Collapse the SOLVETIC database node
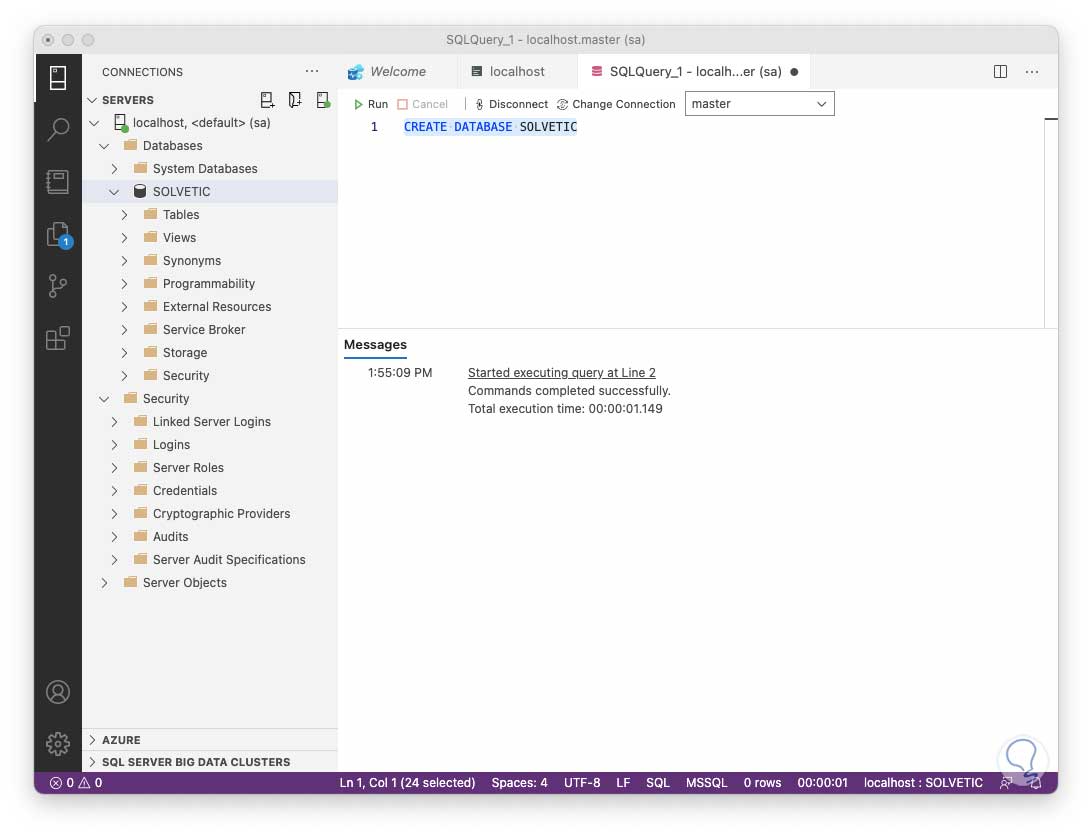 [114, 192]
